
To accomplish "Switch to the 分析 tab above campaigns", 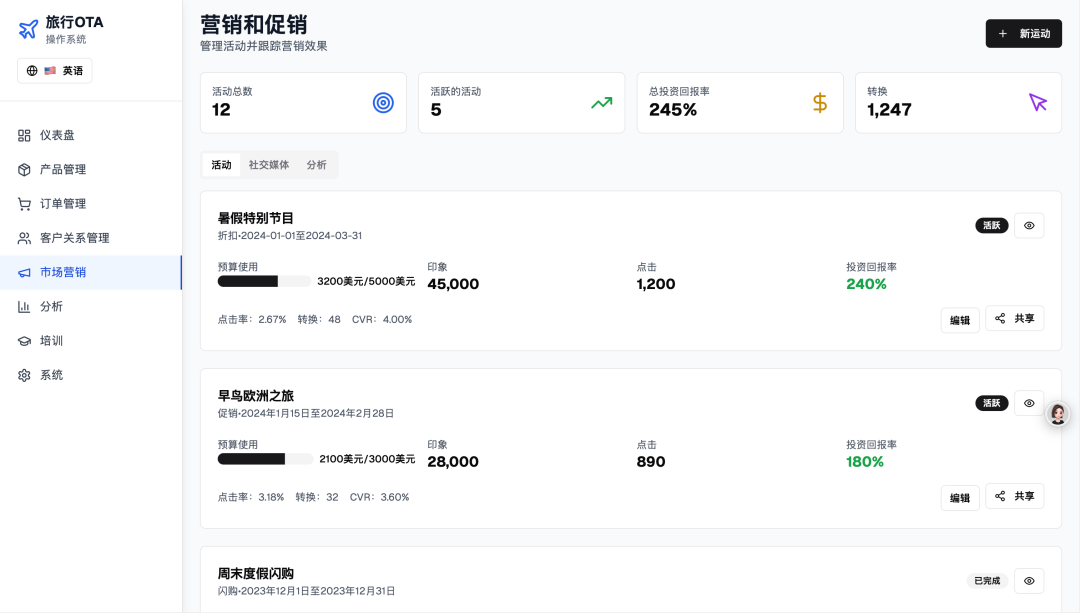I will 317,165.
